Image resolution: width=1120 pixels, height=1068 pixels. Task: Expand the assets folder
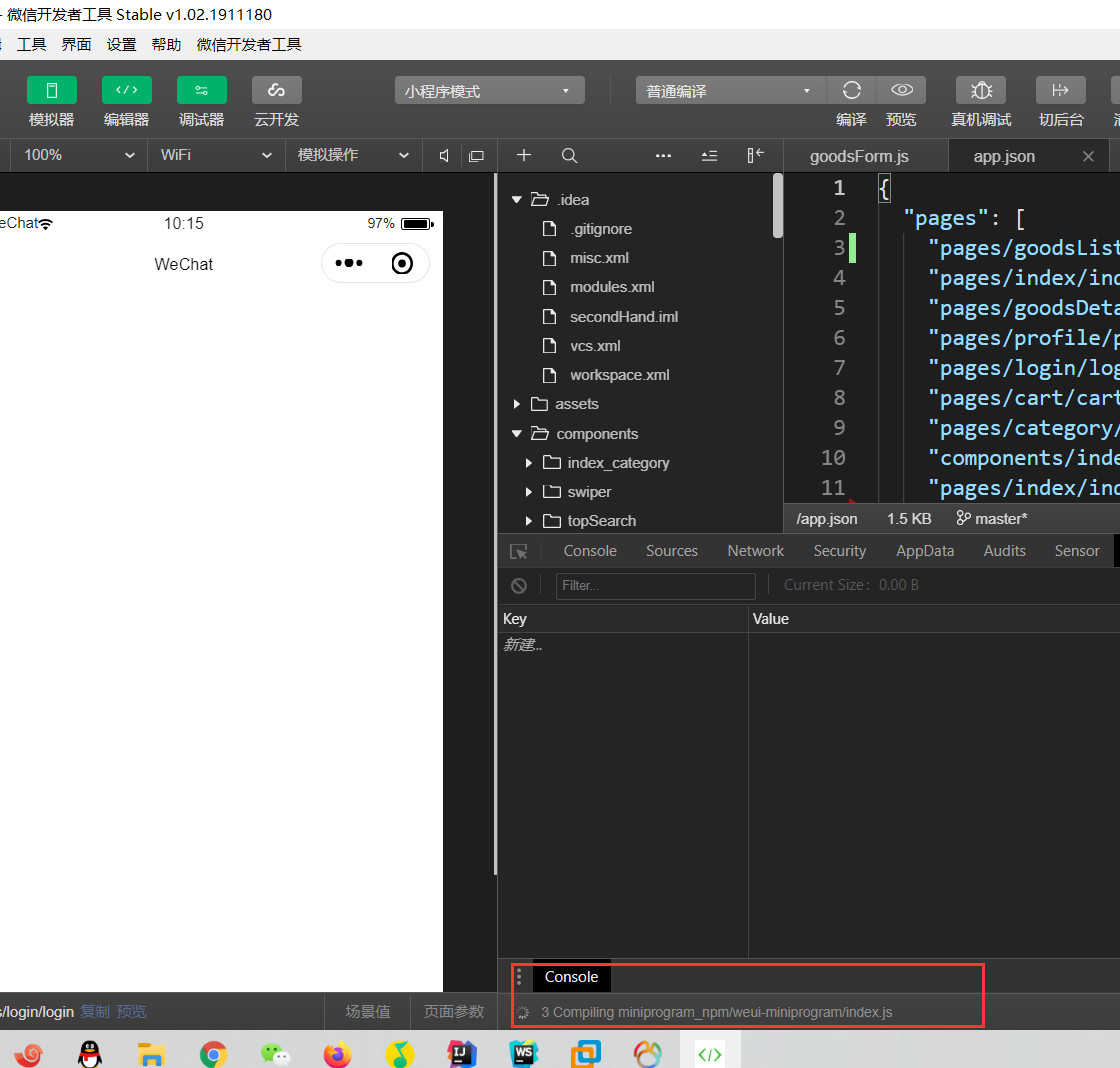(516, 404)
